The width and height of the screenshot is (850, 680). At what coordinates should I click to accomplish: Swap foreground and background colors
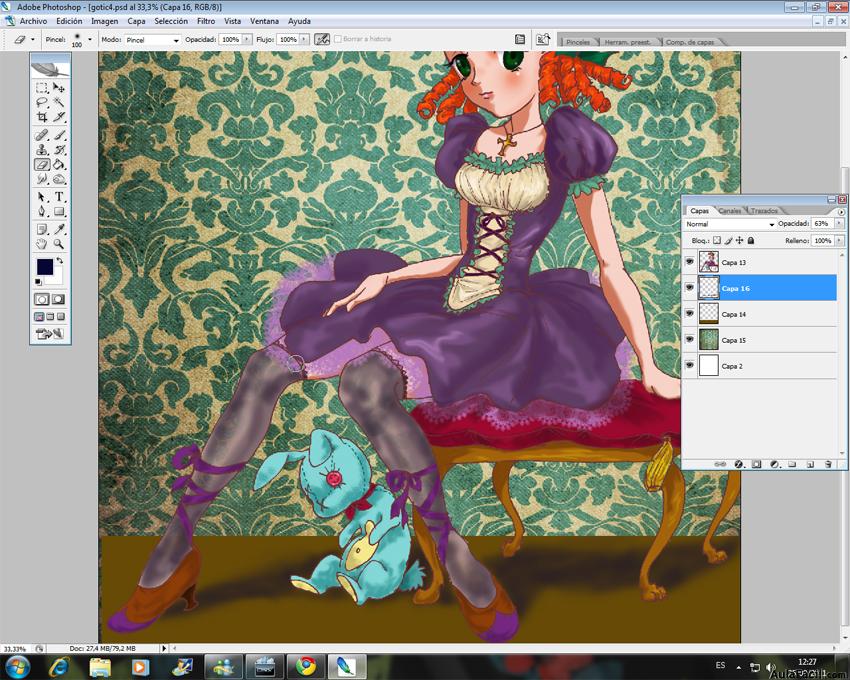59,261
